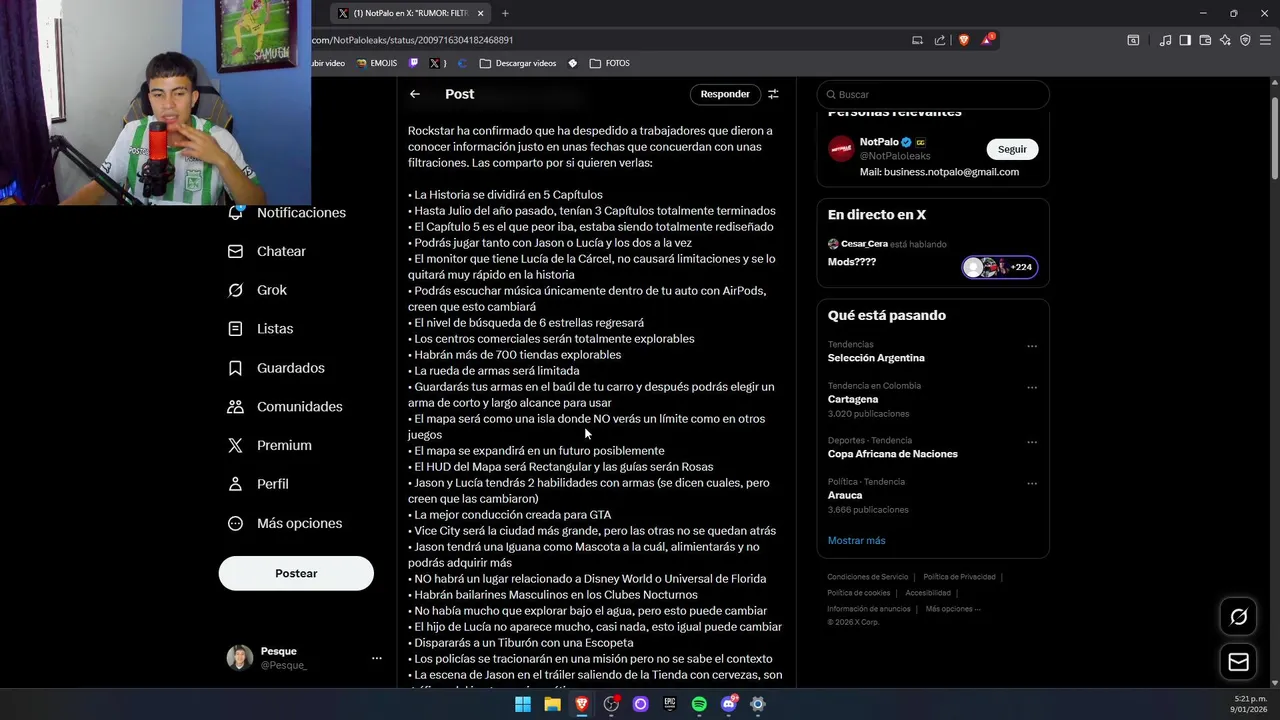
Task: Open the NotPalo profile avatar
Action: tap(841, 149)
